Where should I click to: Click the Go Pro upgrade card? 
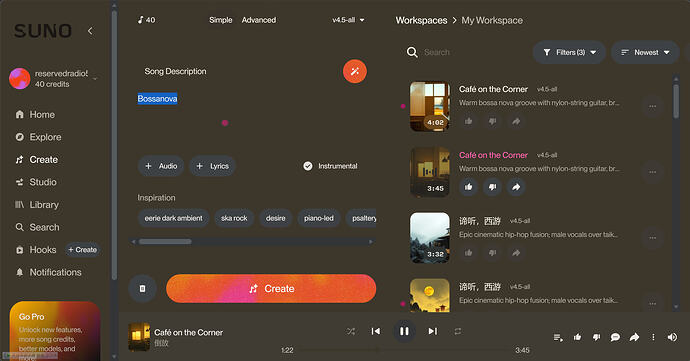55,331
